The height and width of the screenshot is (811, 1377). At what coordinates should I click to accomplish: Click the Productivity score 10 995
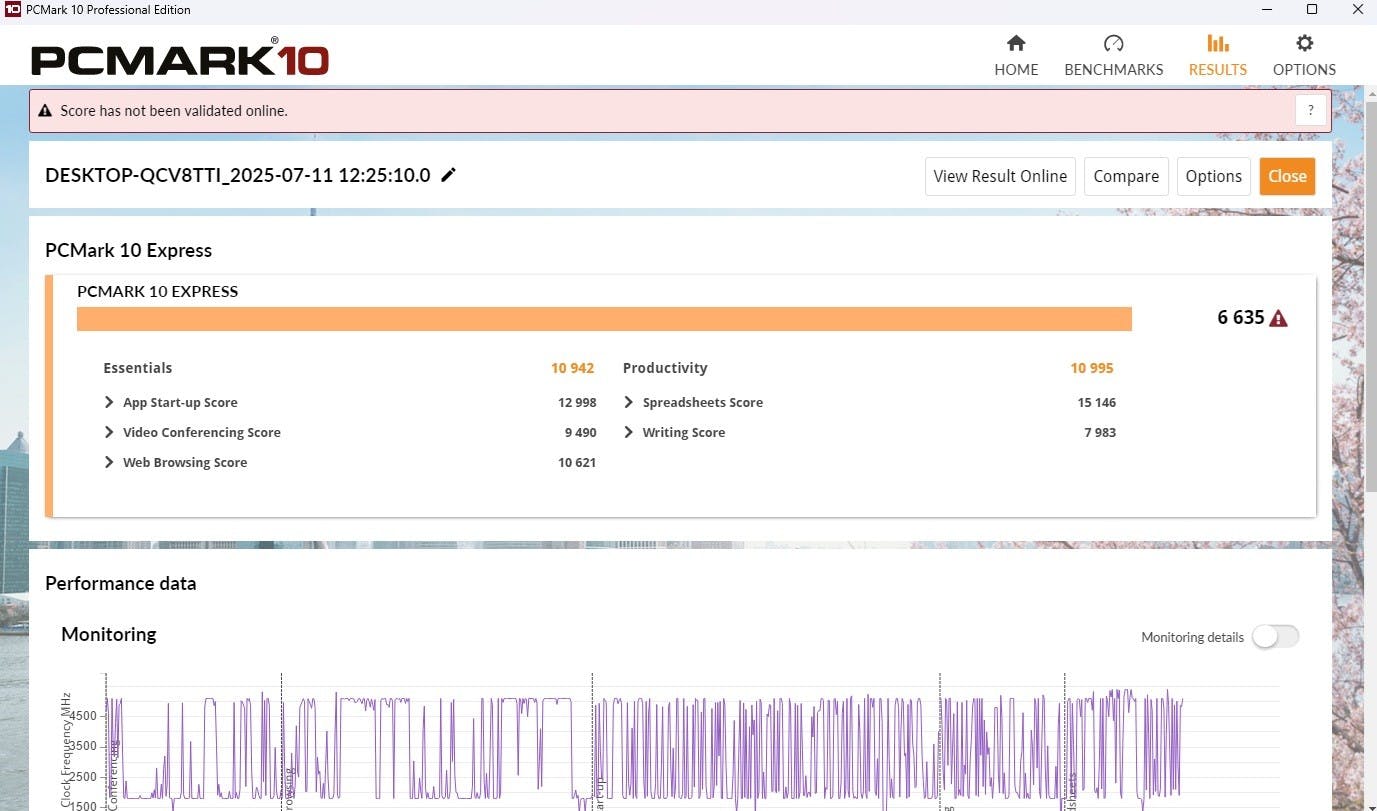pos(1092,368)
